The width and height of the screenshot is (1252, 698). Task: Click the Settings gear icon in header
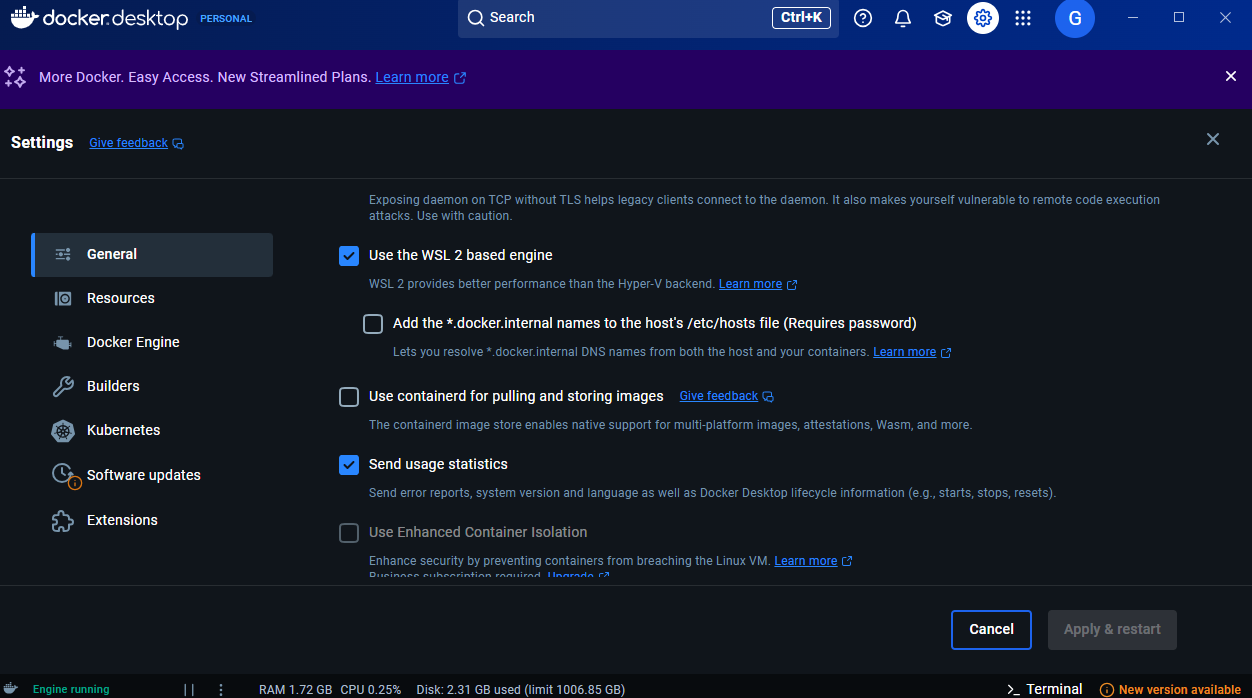point(983,18)
